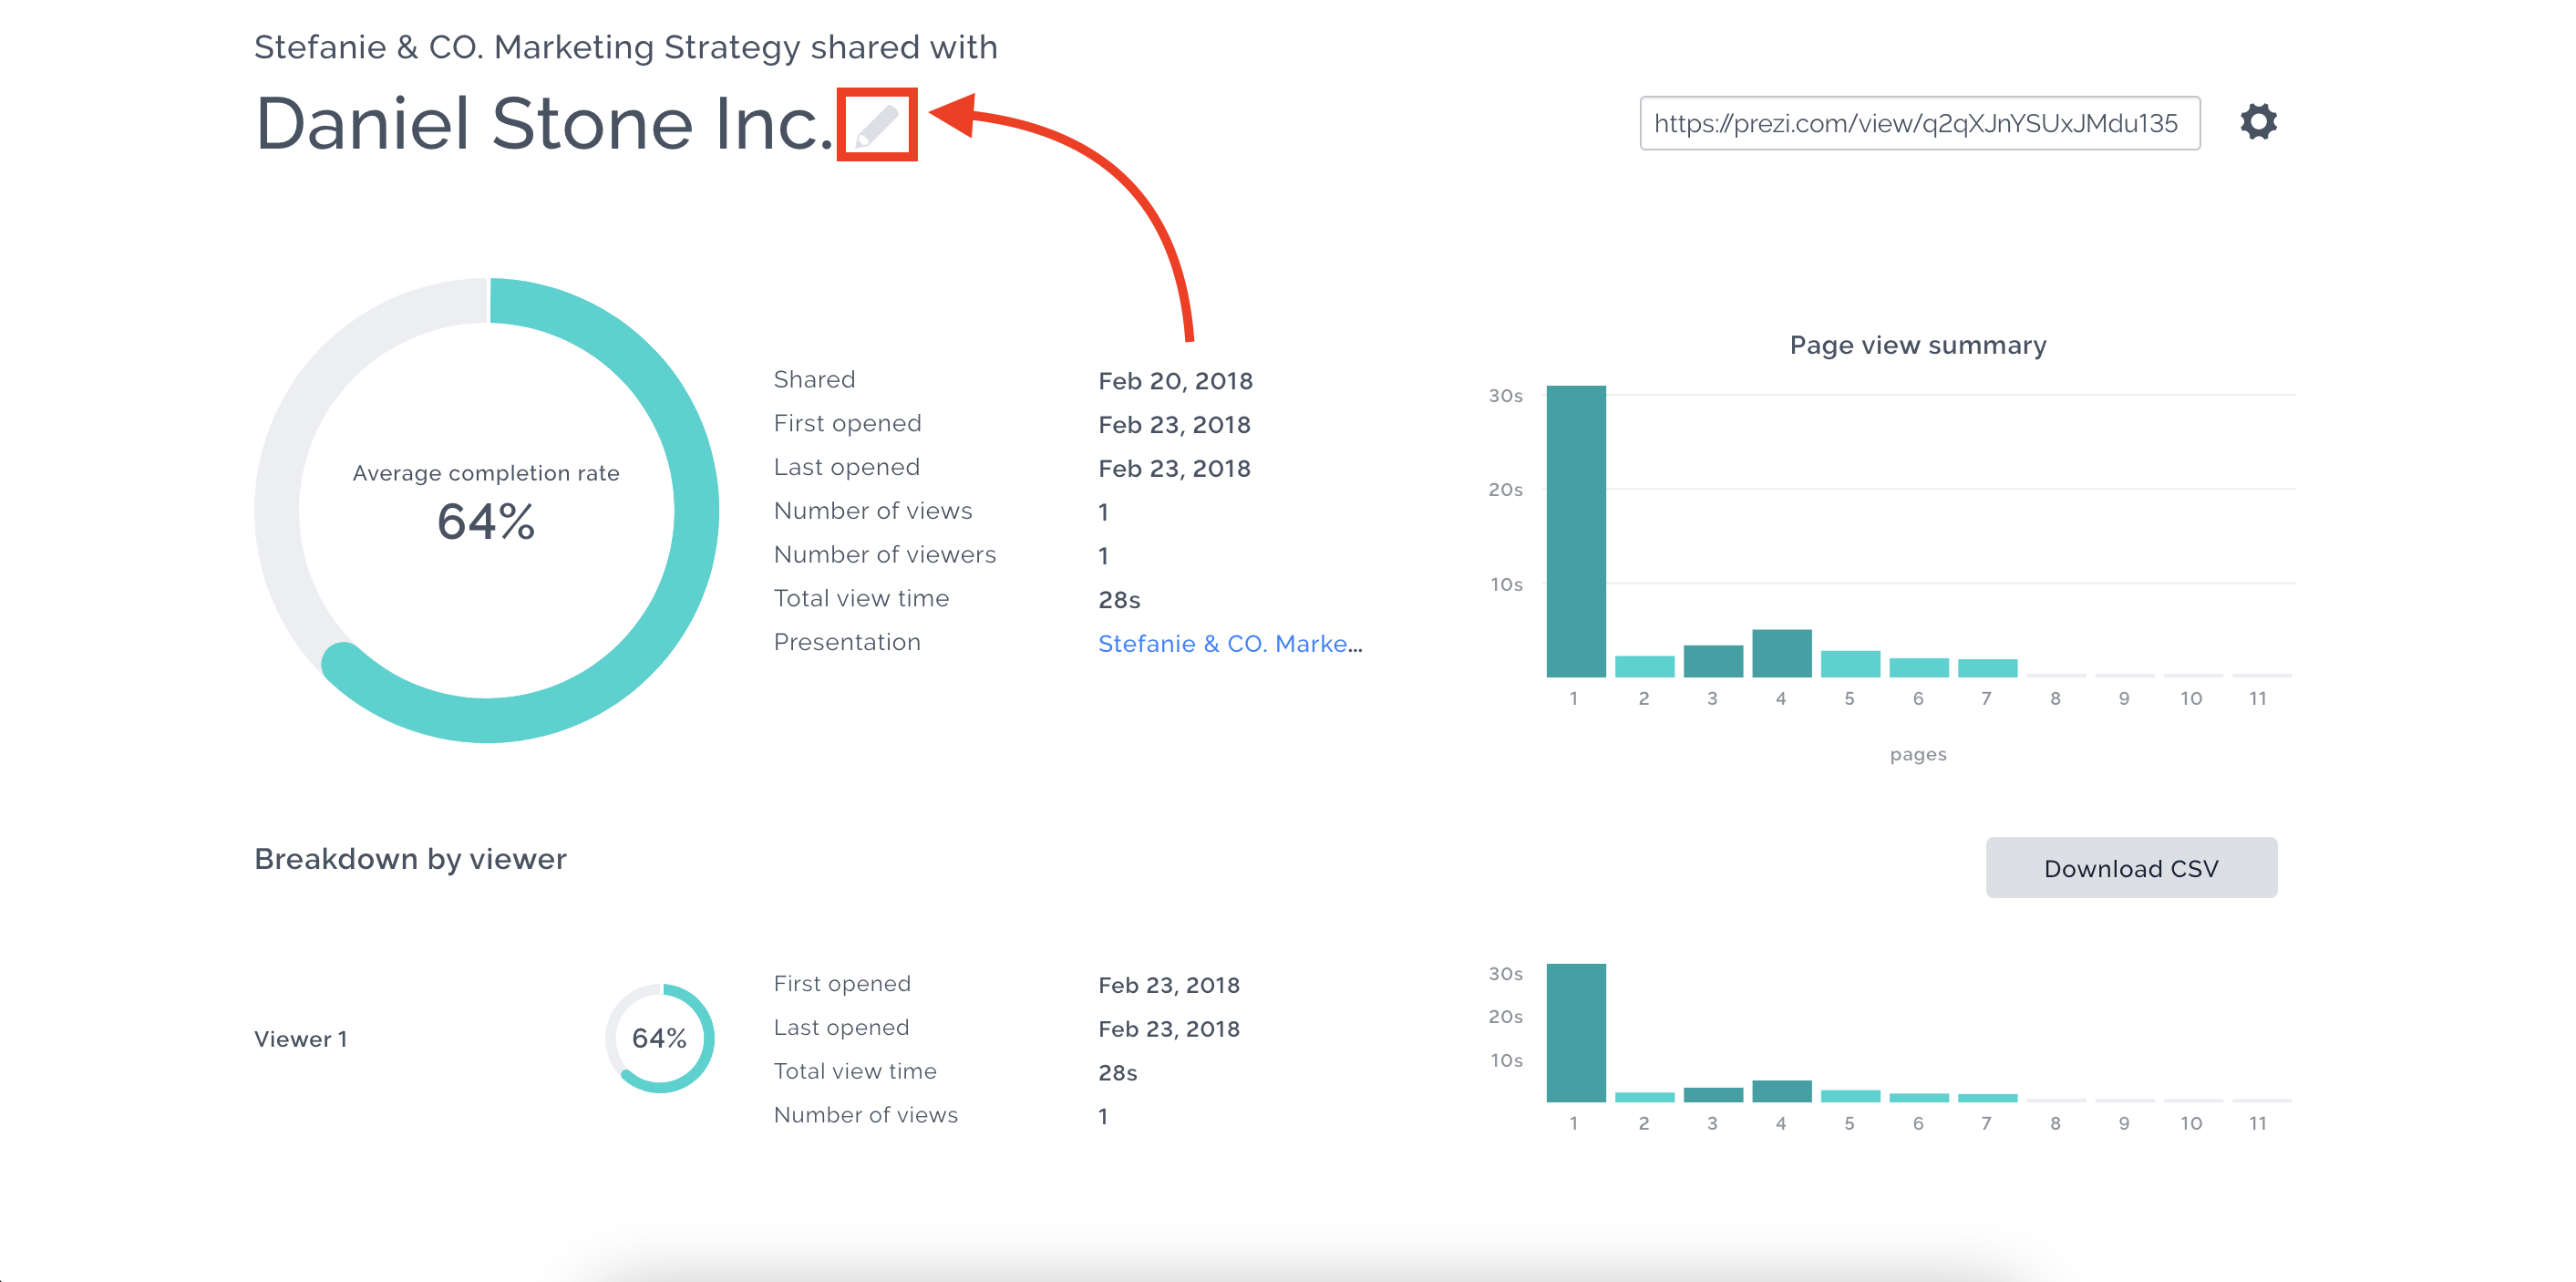Open the settings gear icon

pos(2257,122)
